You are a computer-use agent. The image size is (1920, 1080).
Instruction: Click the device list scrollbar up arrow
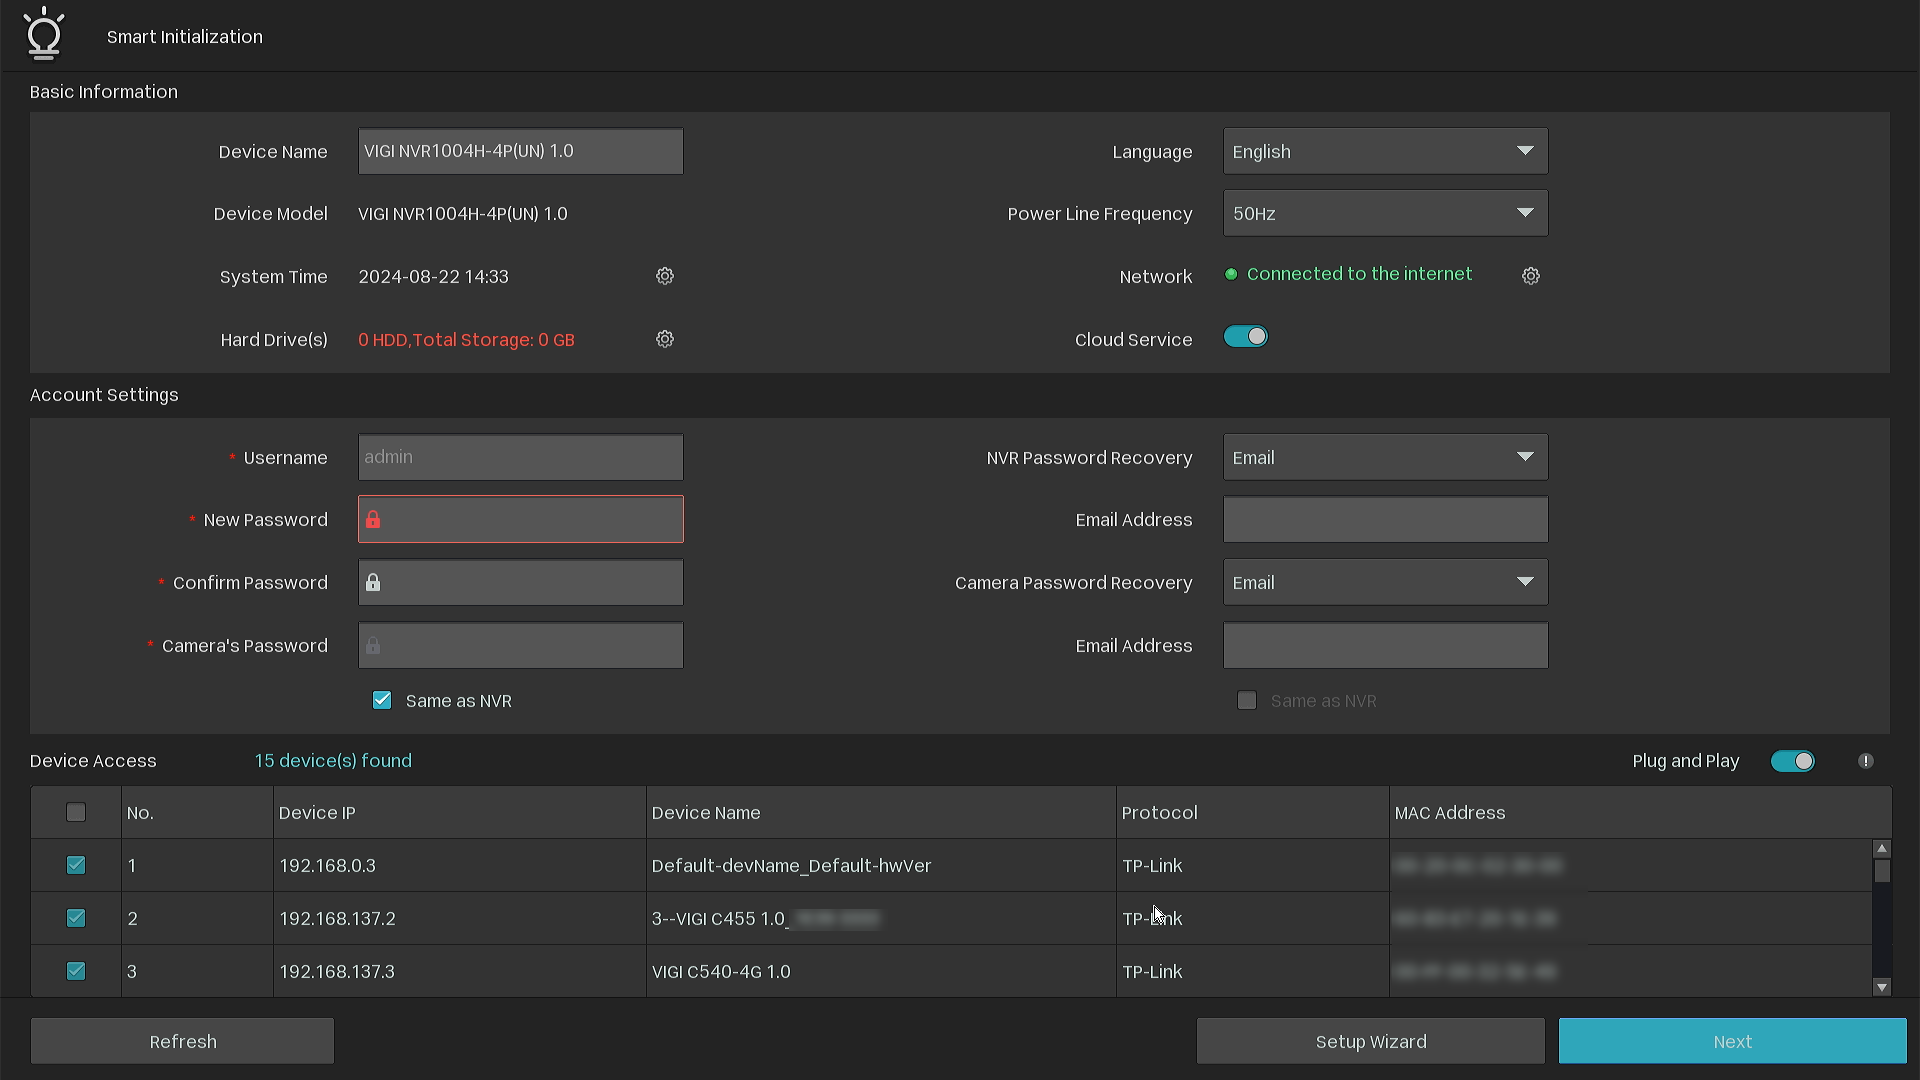point(1883,848)
